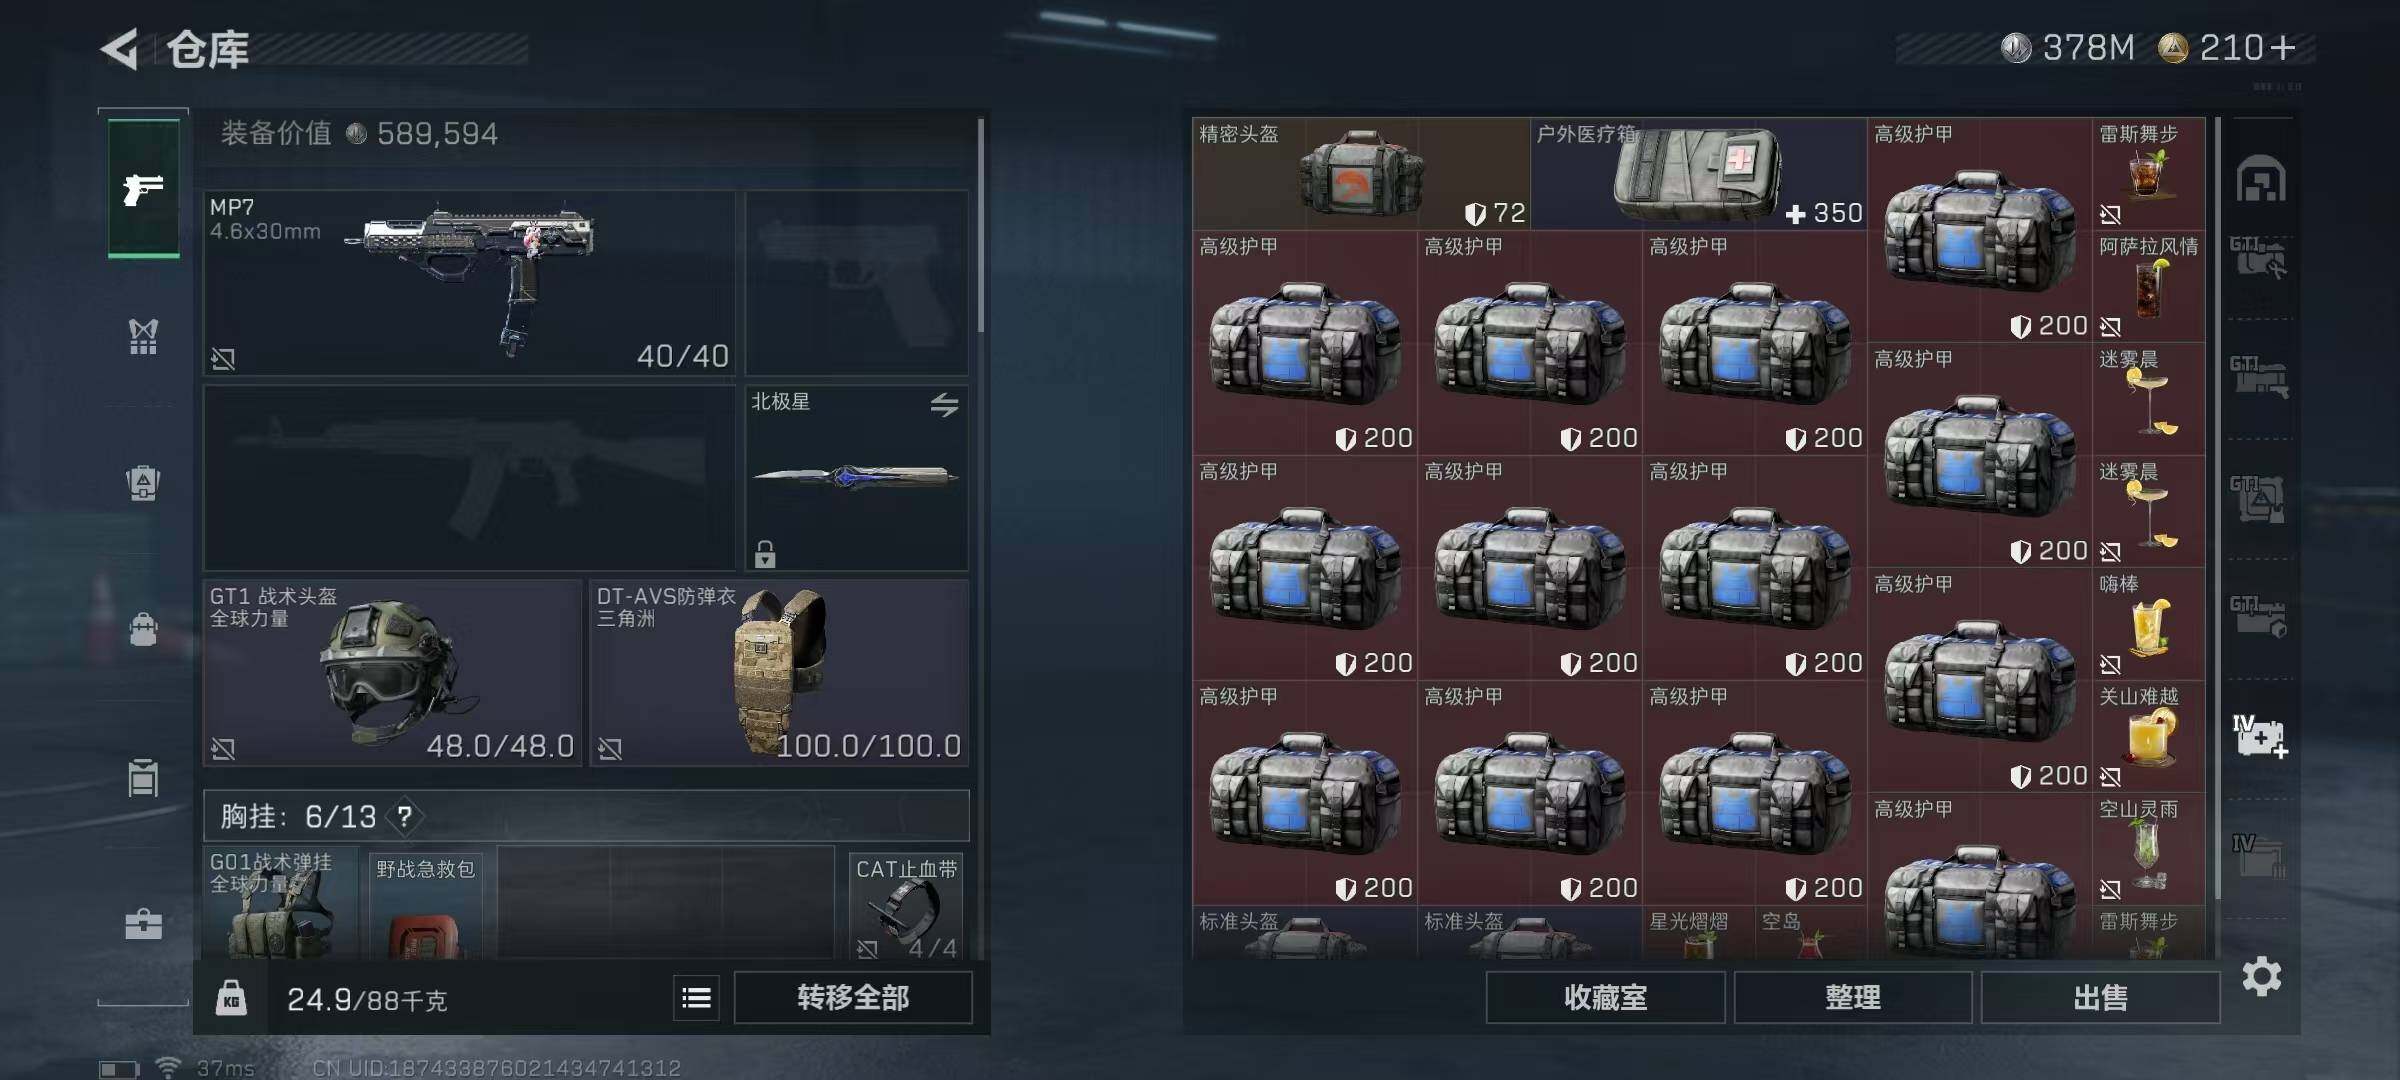The width and height of the screenshot is (2400, 1080).
Task: Click the equipment panel scrollbar
Action: [981, 225]
